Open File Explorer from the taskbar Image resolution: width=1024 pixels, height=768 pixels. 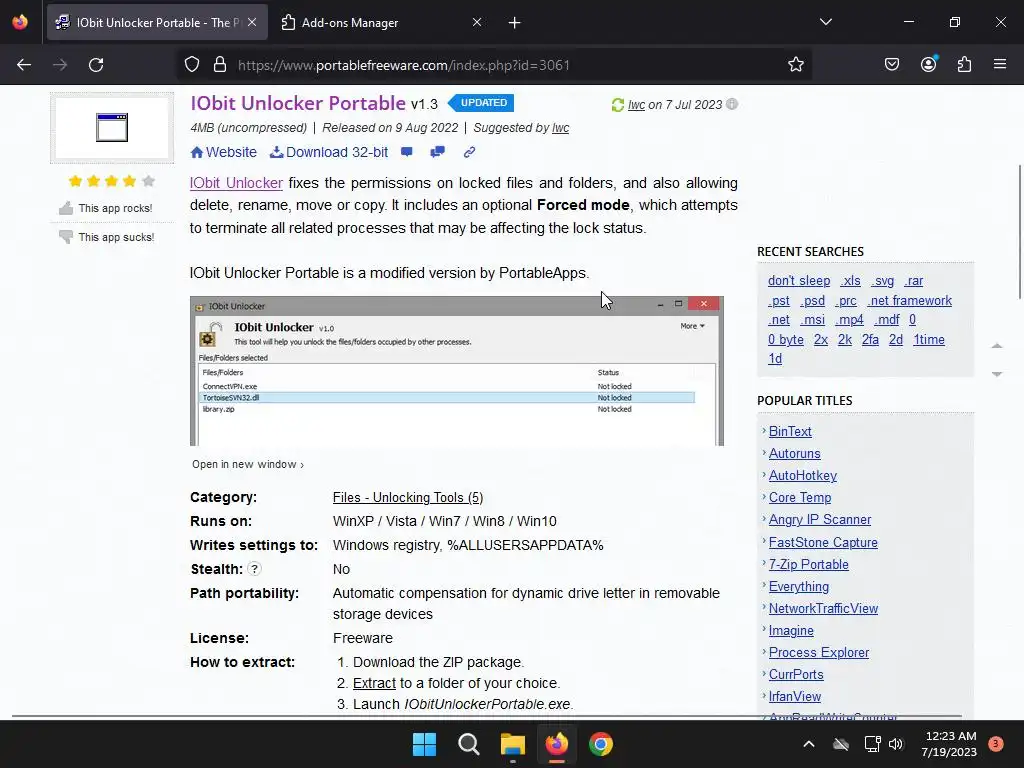tap(513, 744)
